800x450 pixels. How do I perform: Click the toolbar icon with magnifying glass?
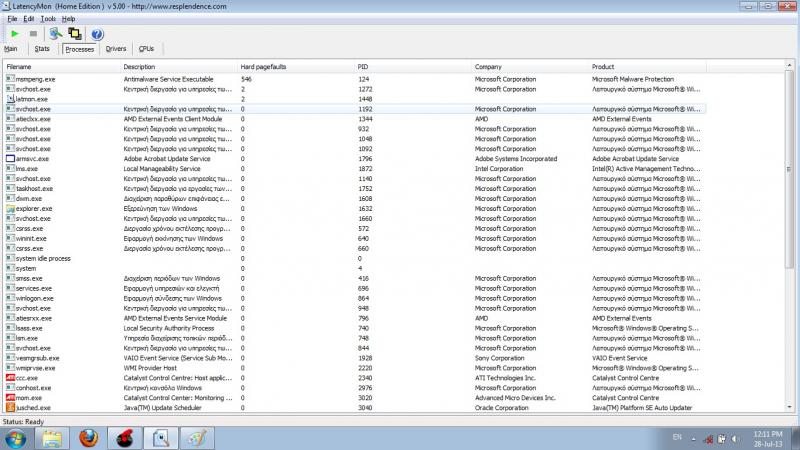point(55,34)
